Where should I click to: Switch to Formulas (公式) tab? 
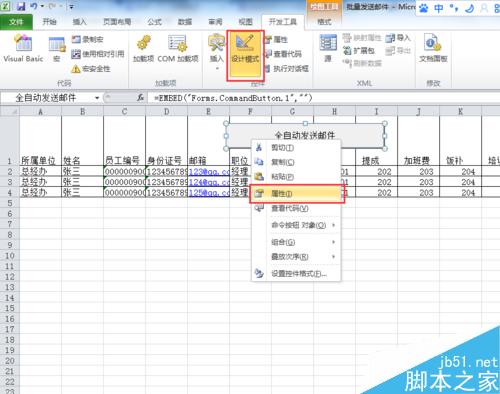point(154,22)
